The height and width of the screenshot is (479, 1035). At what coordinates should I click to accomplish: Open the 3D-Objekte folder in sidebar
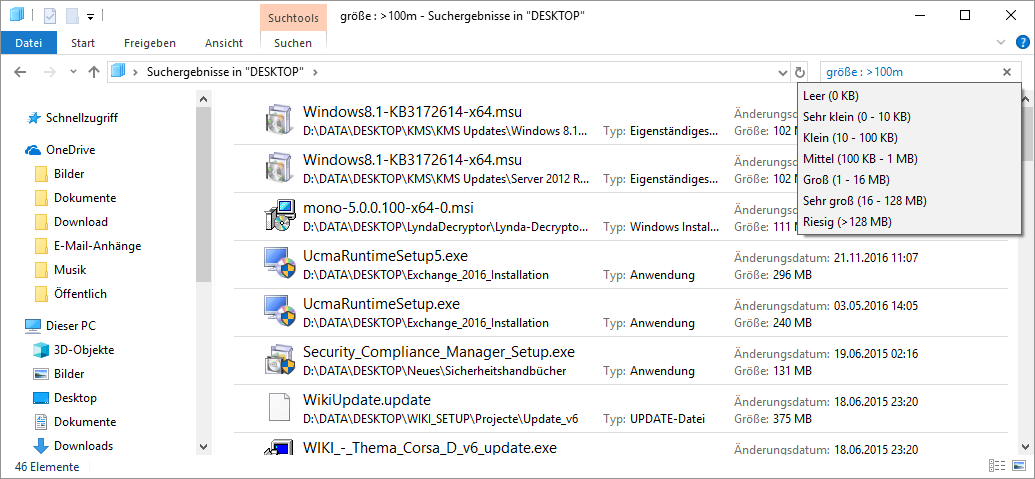[x=84, y=349]
